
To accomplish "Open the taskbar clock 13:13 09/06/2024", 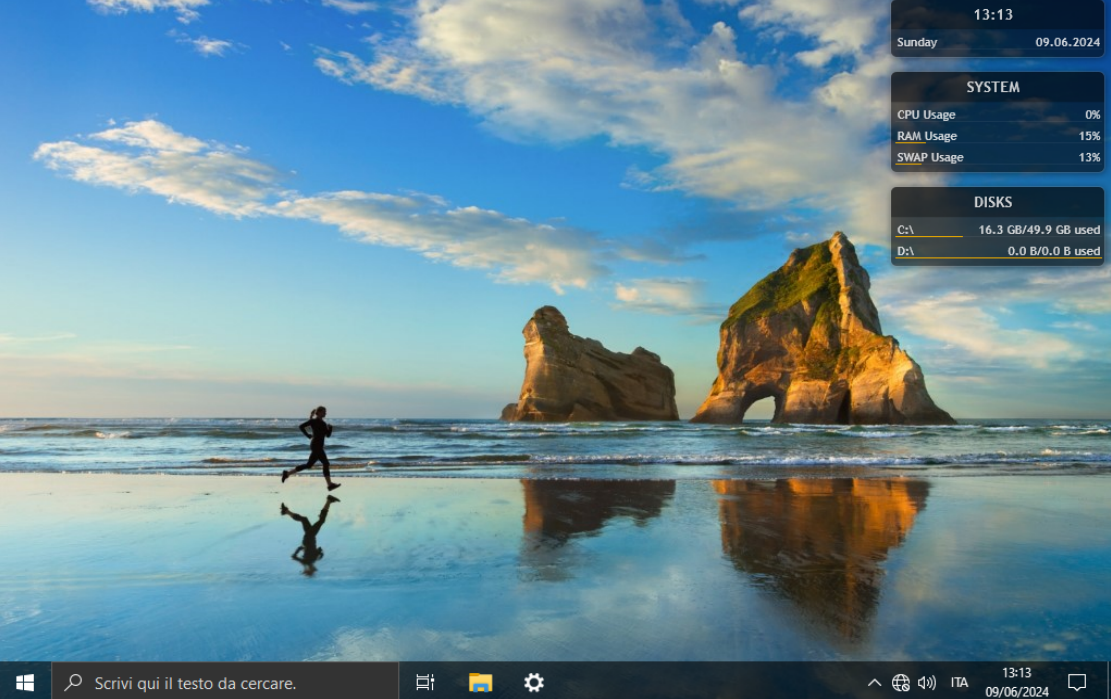I will (1017, 681).
